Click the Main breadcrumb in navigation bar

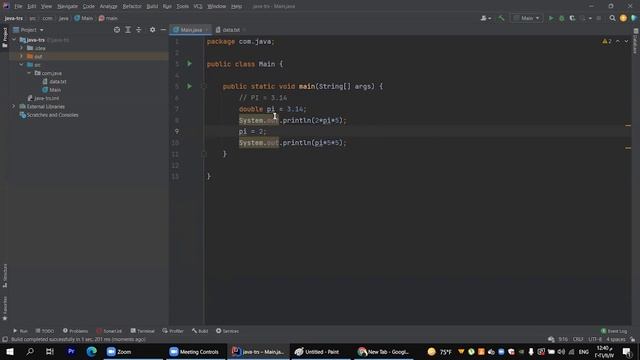click(x=84, y=18)
